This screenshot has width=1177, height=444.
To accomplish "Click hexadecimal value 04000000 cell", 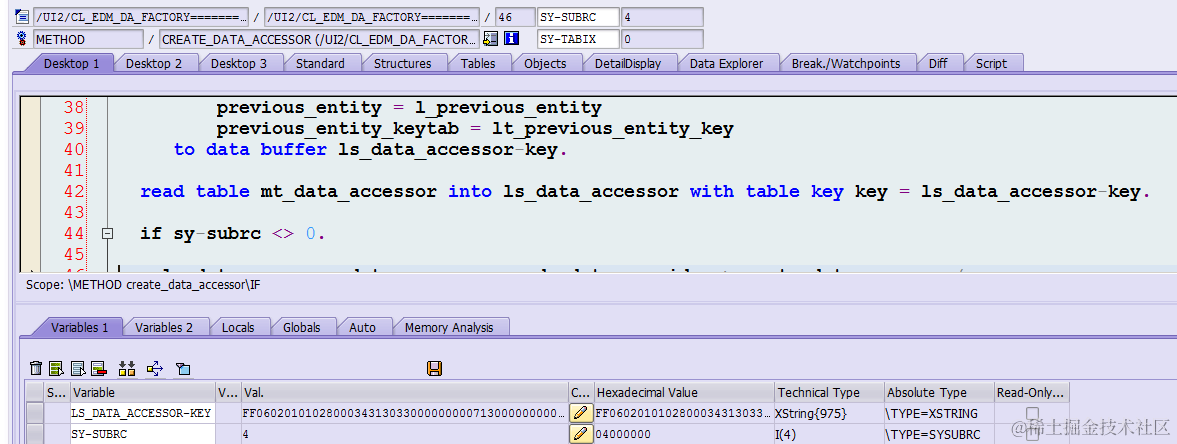I will click(x=683, y=433).
